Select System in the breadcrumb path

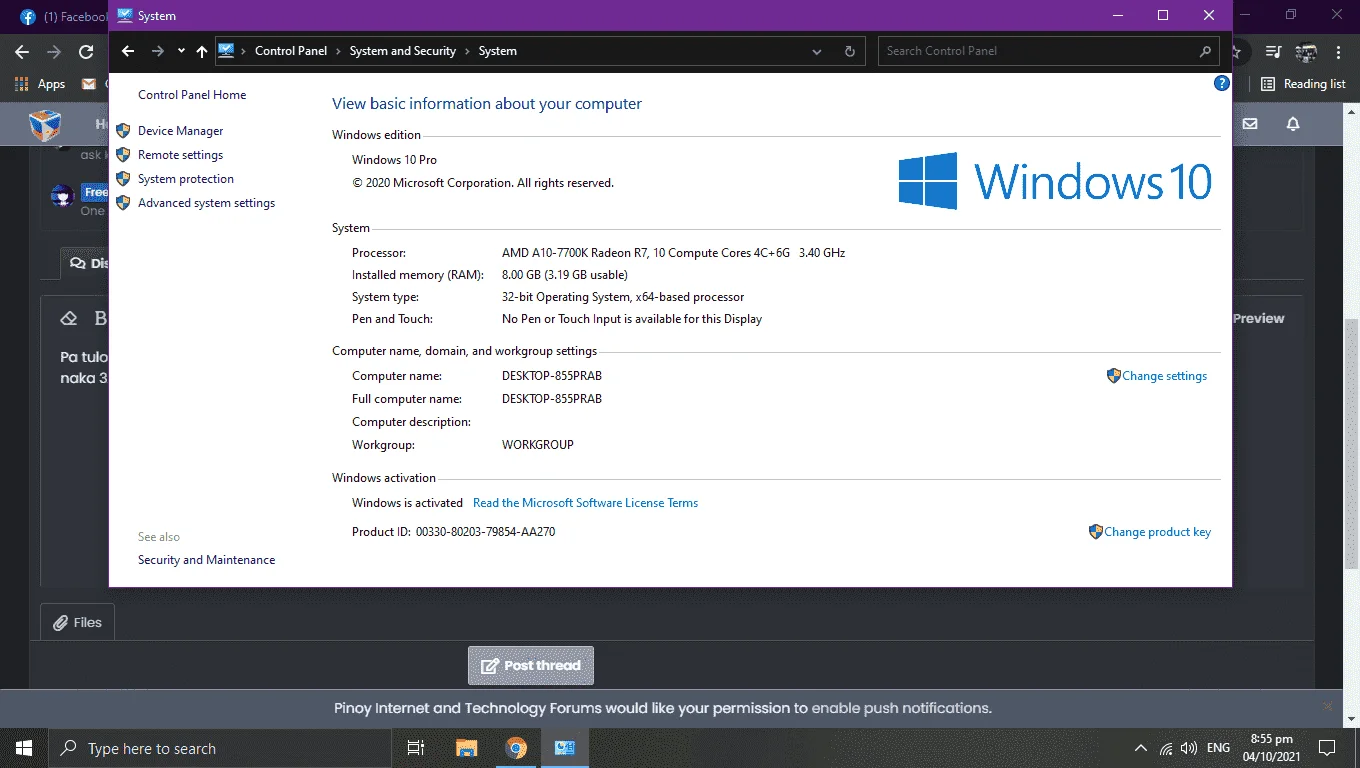point(497,51)
